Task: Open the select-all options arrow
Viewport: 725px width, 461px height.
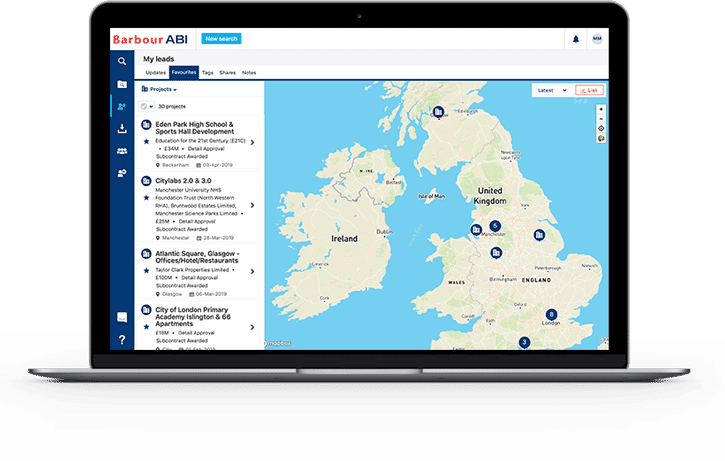Action: pos(151,107)
